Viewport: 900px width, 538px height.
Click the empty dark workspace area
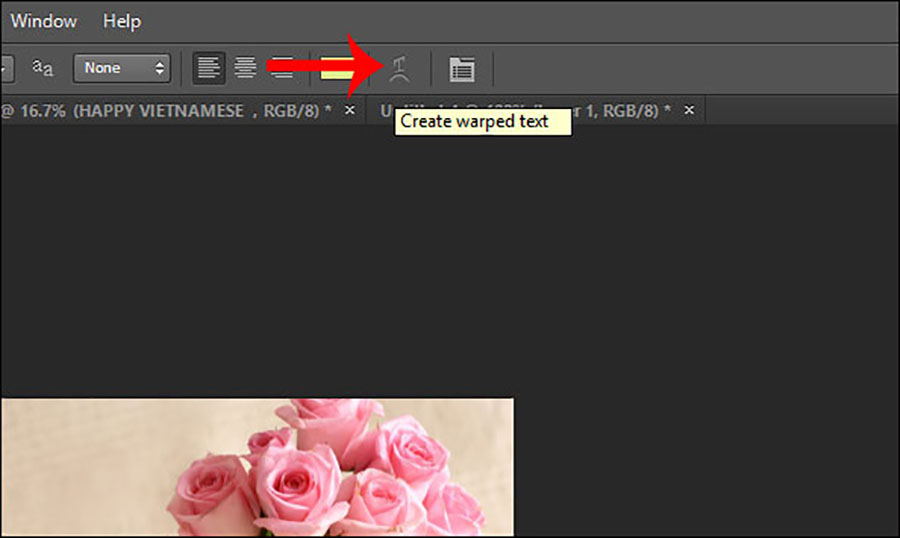(700, 300)
